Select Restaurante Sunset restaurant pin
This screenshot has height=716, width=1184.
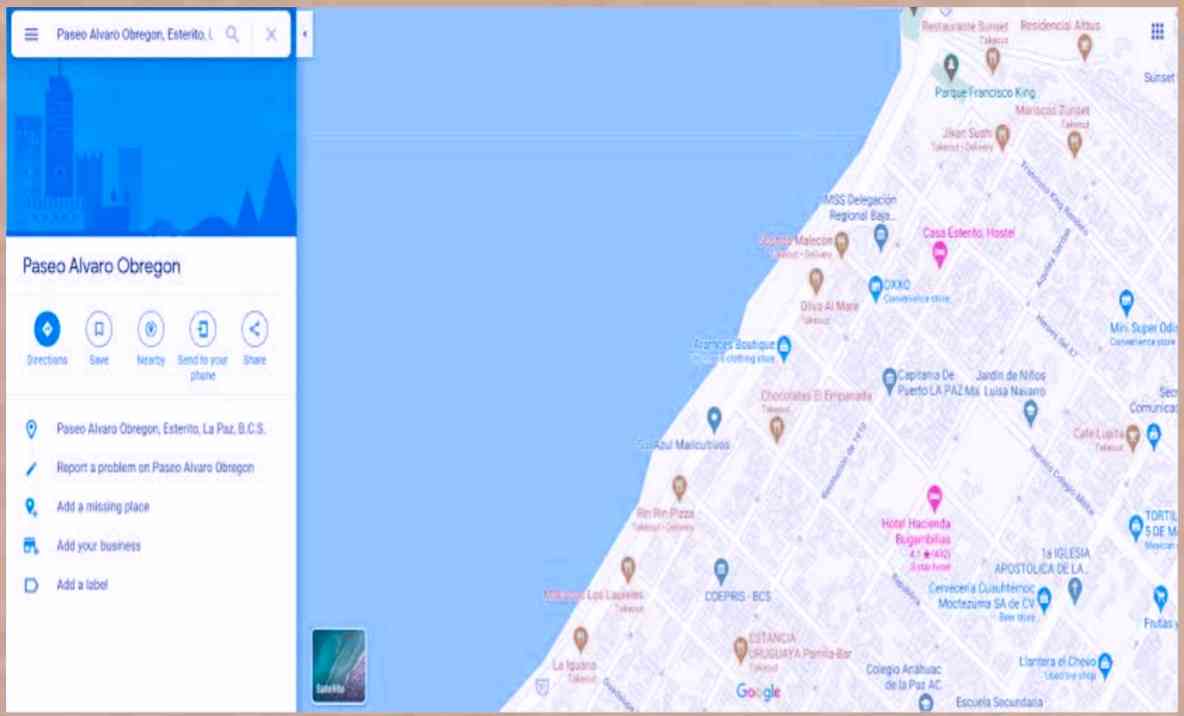pyautogui.click(x=992, y=59)
